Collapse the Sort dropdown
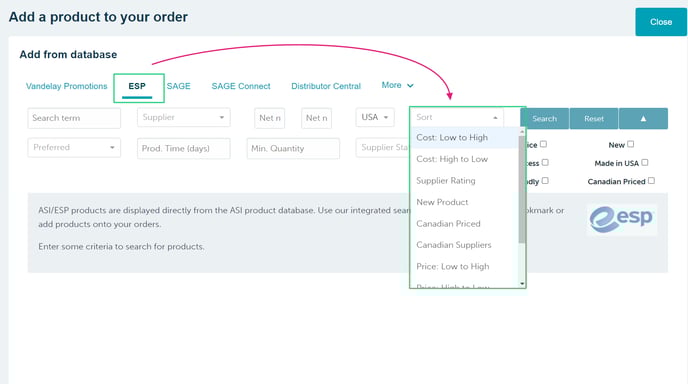Viewport: 688px width, 384px height. click(x=457, y=117)
